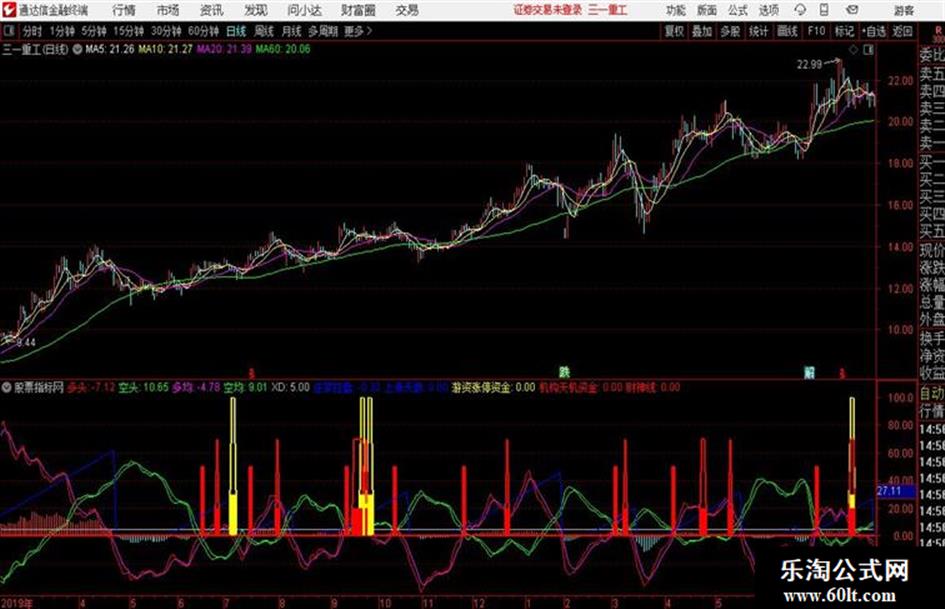Click the red 5 marker near July
The height and width of the screenshot is (609, 945).
pos(251,374)
